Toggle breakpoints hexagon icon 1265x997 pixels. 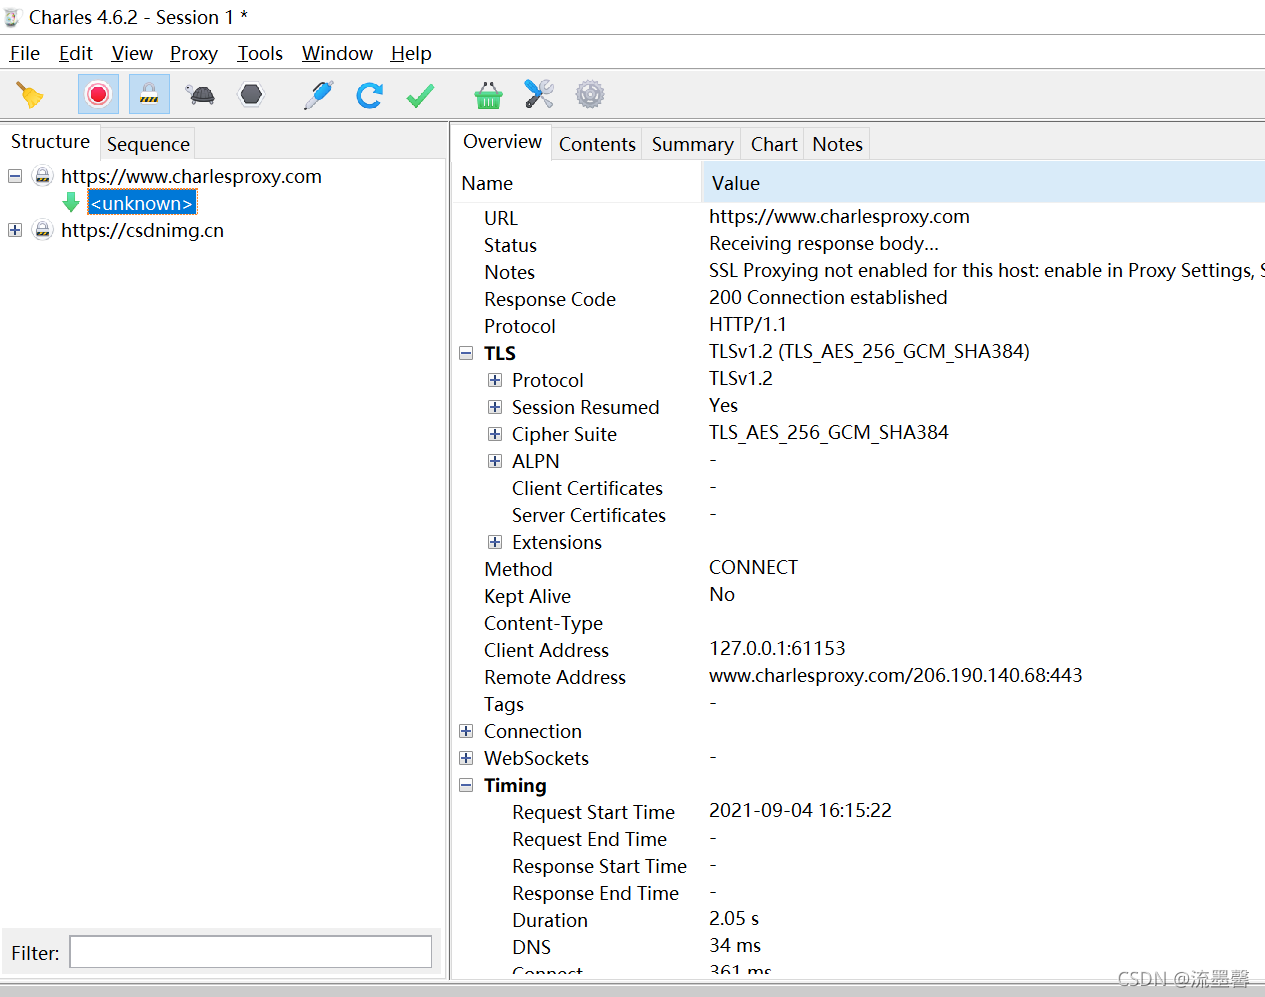[251, 95]
